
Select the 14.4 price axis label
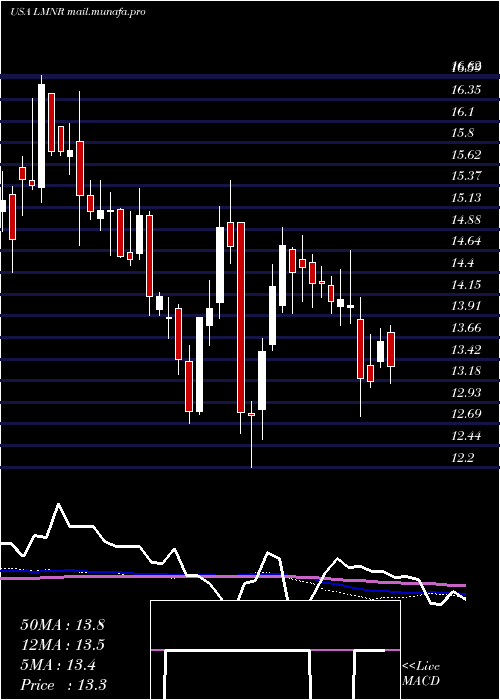pyautogui.click(x=462, y=263)
